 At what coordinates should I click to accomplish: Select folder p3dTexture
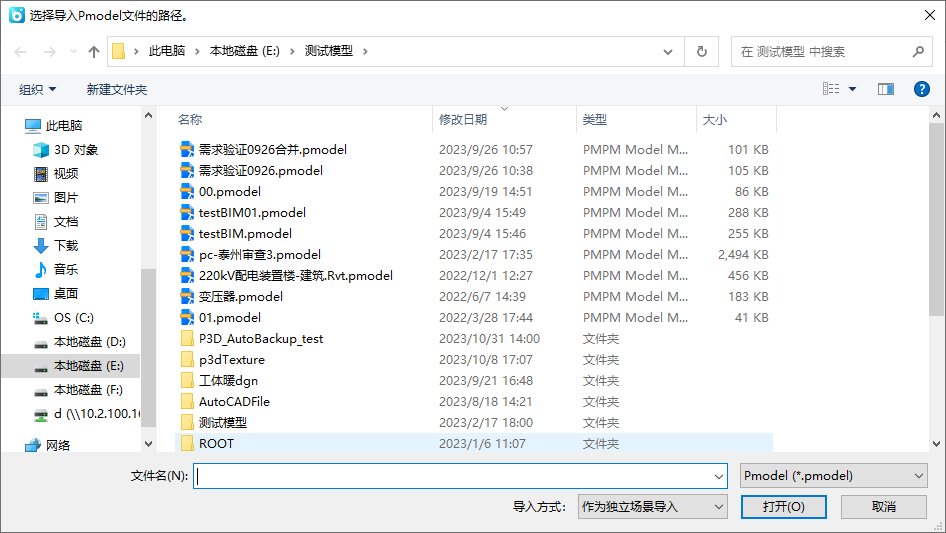232,360
